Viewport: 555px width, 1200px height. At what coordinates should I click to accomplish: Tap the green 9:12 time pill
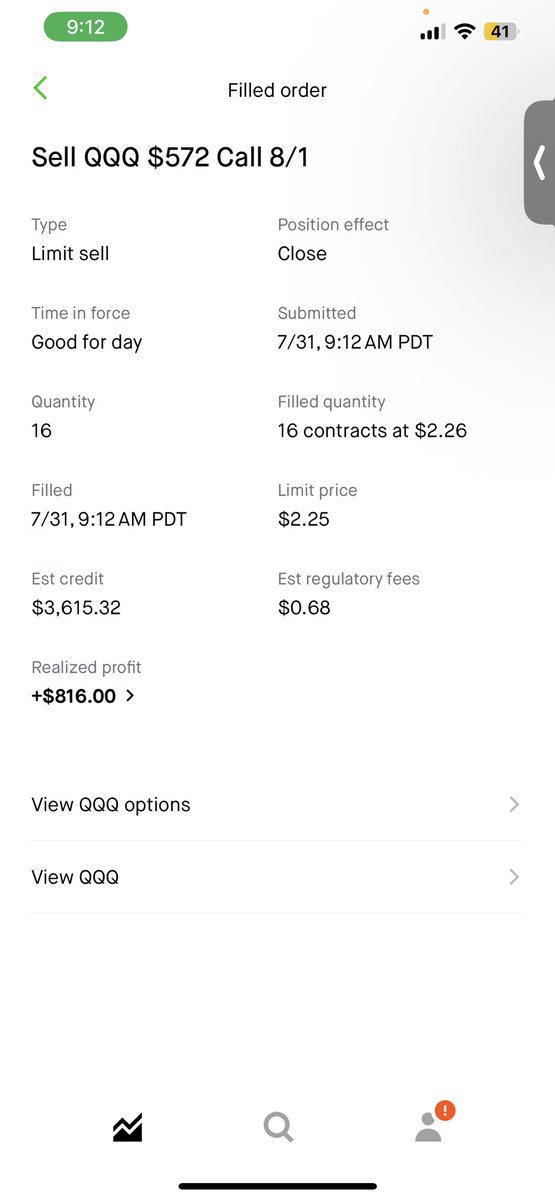[85, 28]
